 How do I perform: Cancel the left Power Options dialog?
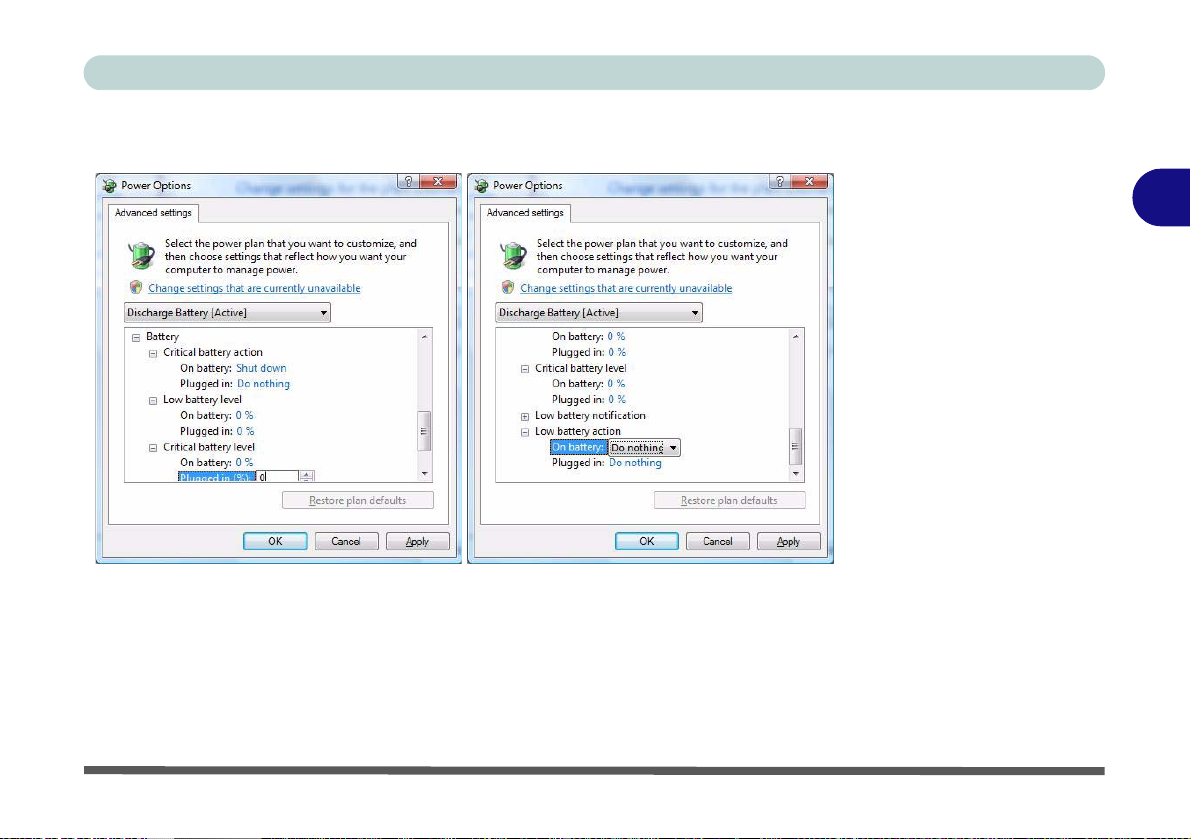346,541
